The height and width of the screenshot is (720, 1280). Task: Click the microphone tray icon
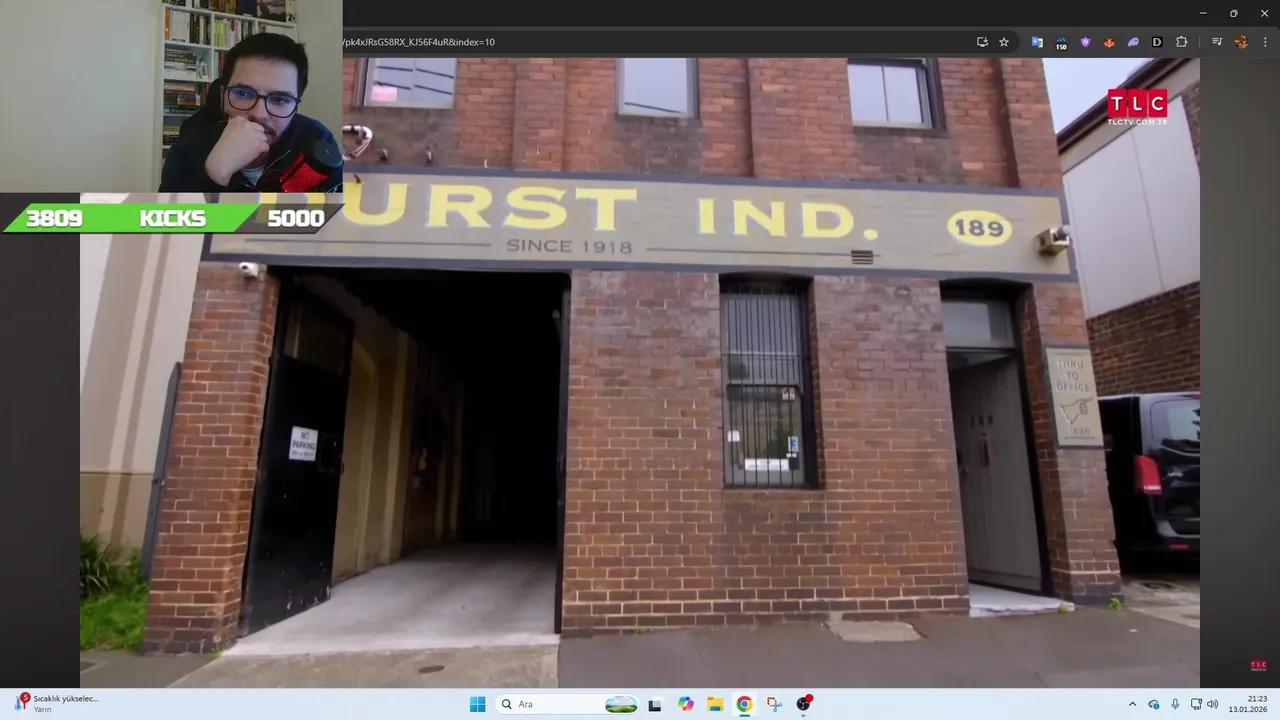tap(1175, 704)
